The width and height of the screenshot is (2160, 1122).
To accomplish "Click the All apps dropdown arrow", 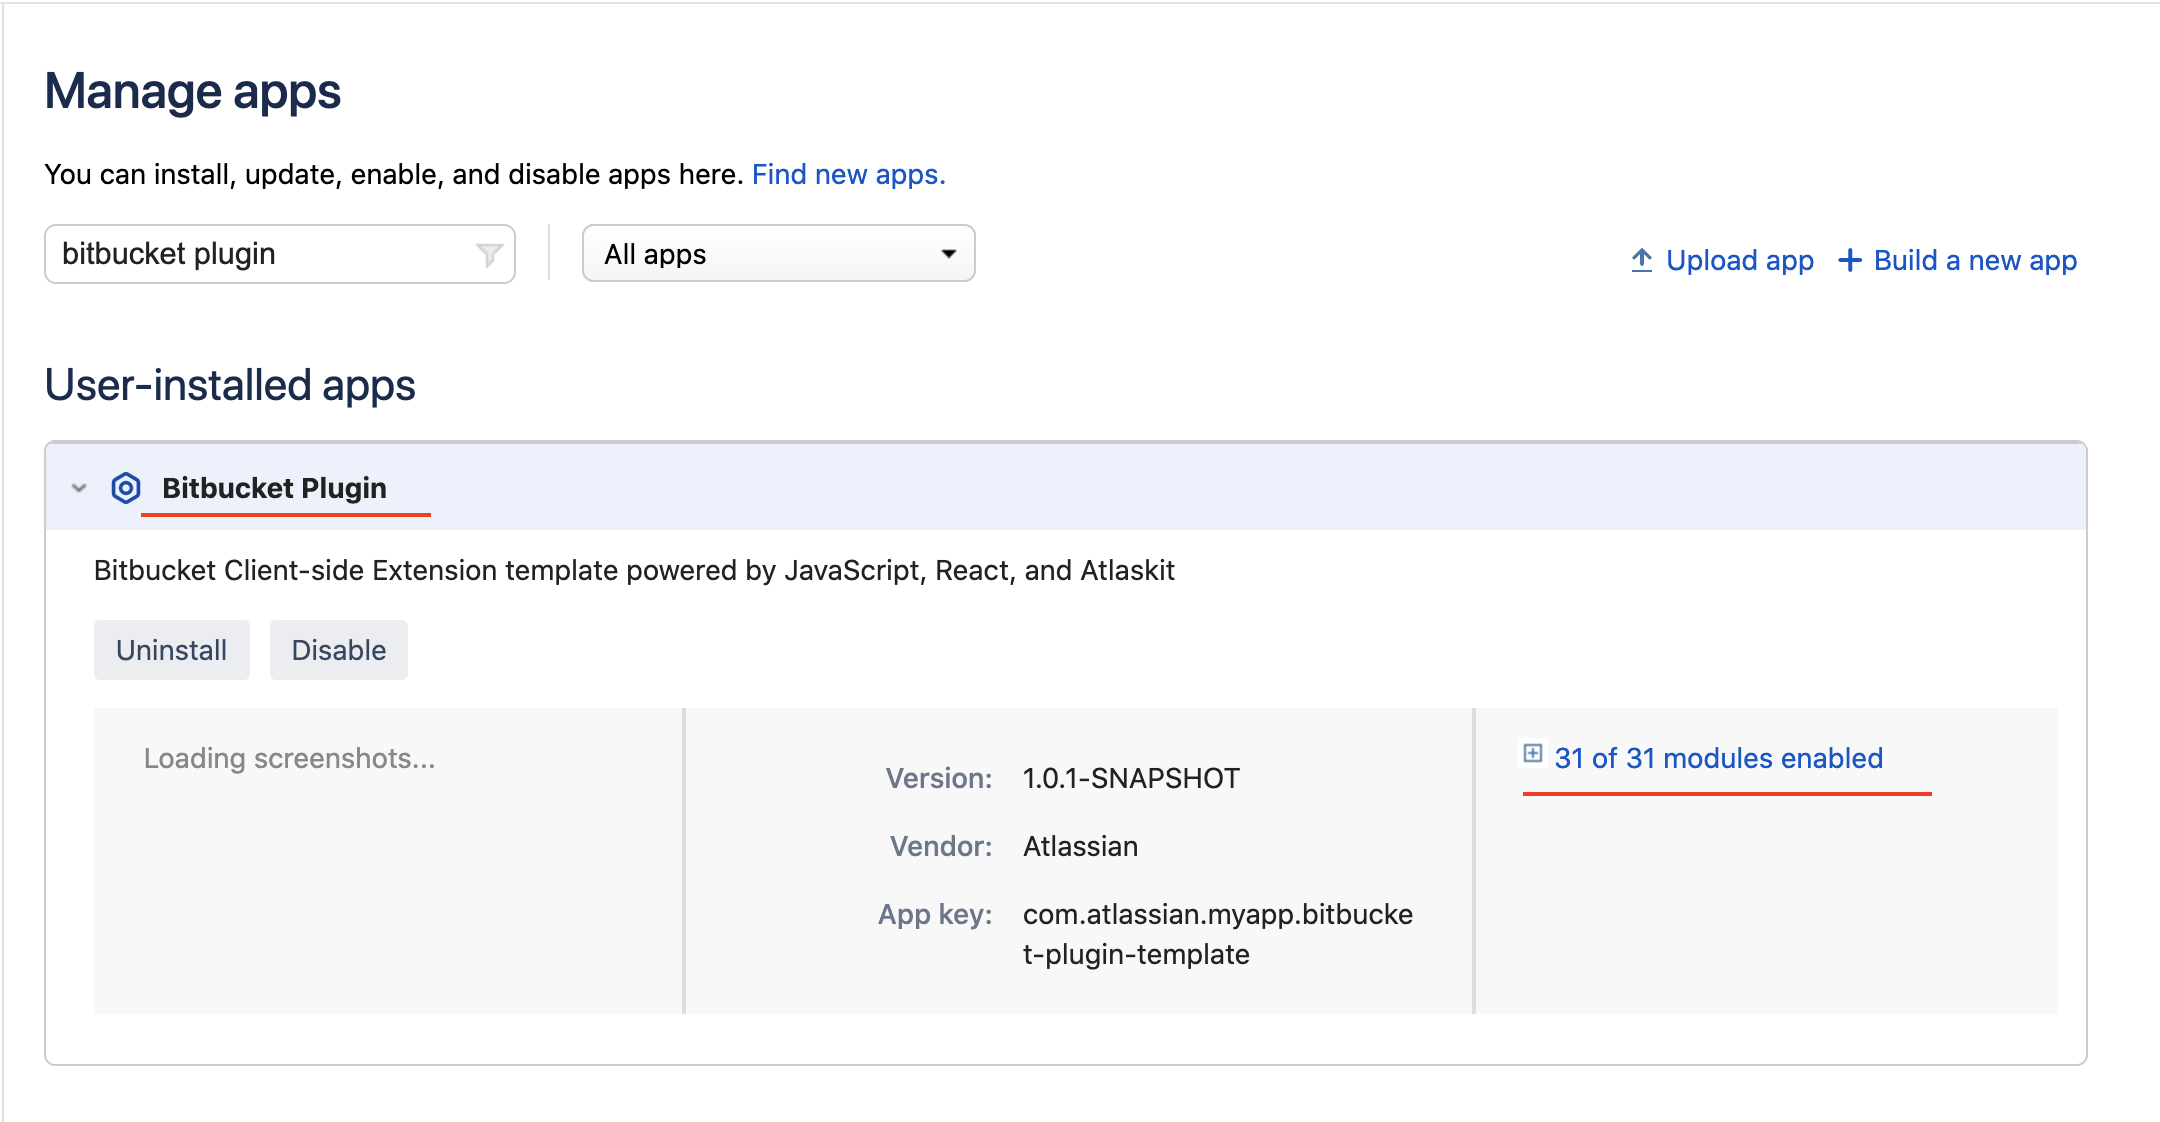I will 948,254.
